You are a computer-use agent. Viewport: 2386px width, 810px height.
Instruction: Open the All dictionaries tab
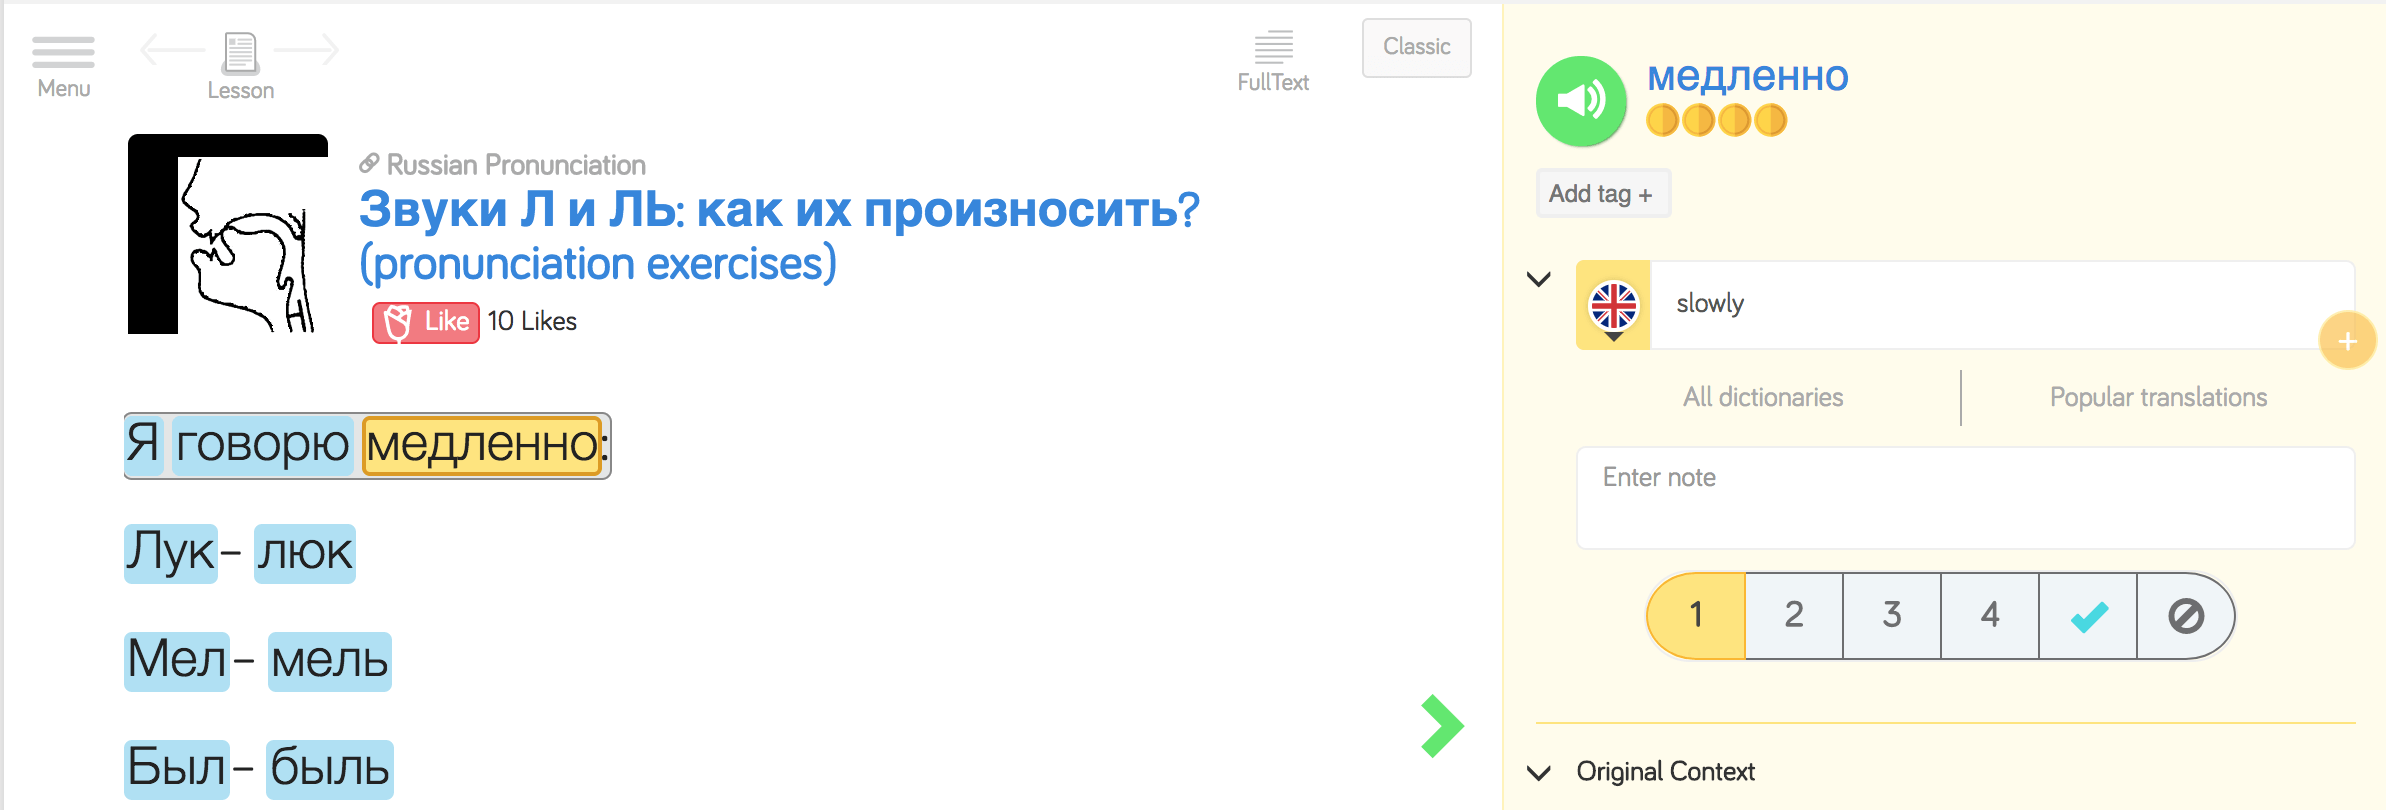1763,397
